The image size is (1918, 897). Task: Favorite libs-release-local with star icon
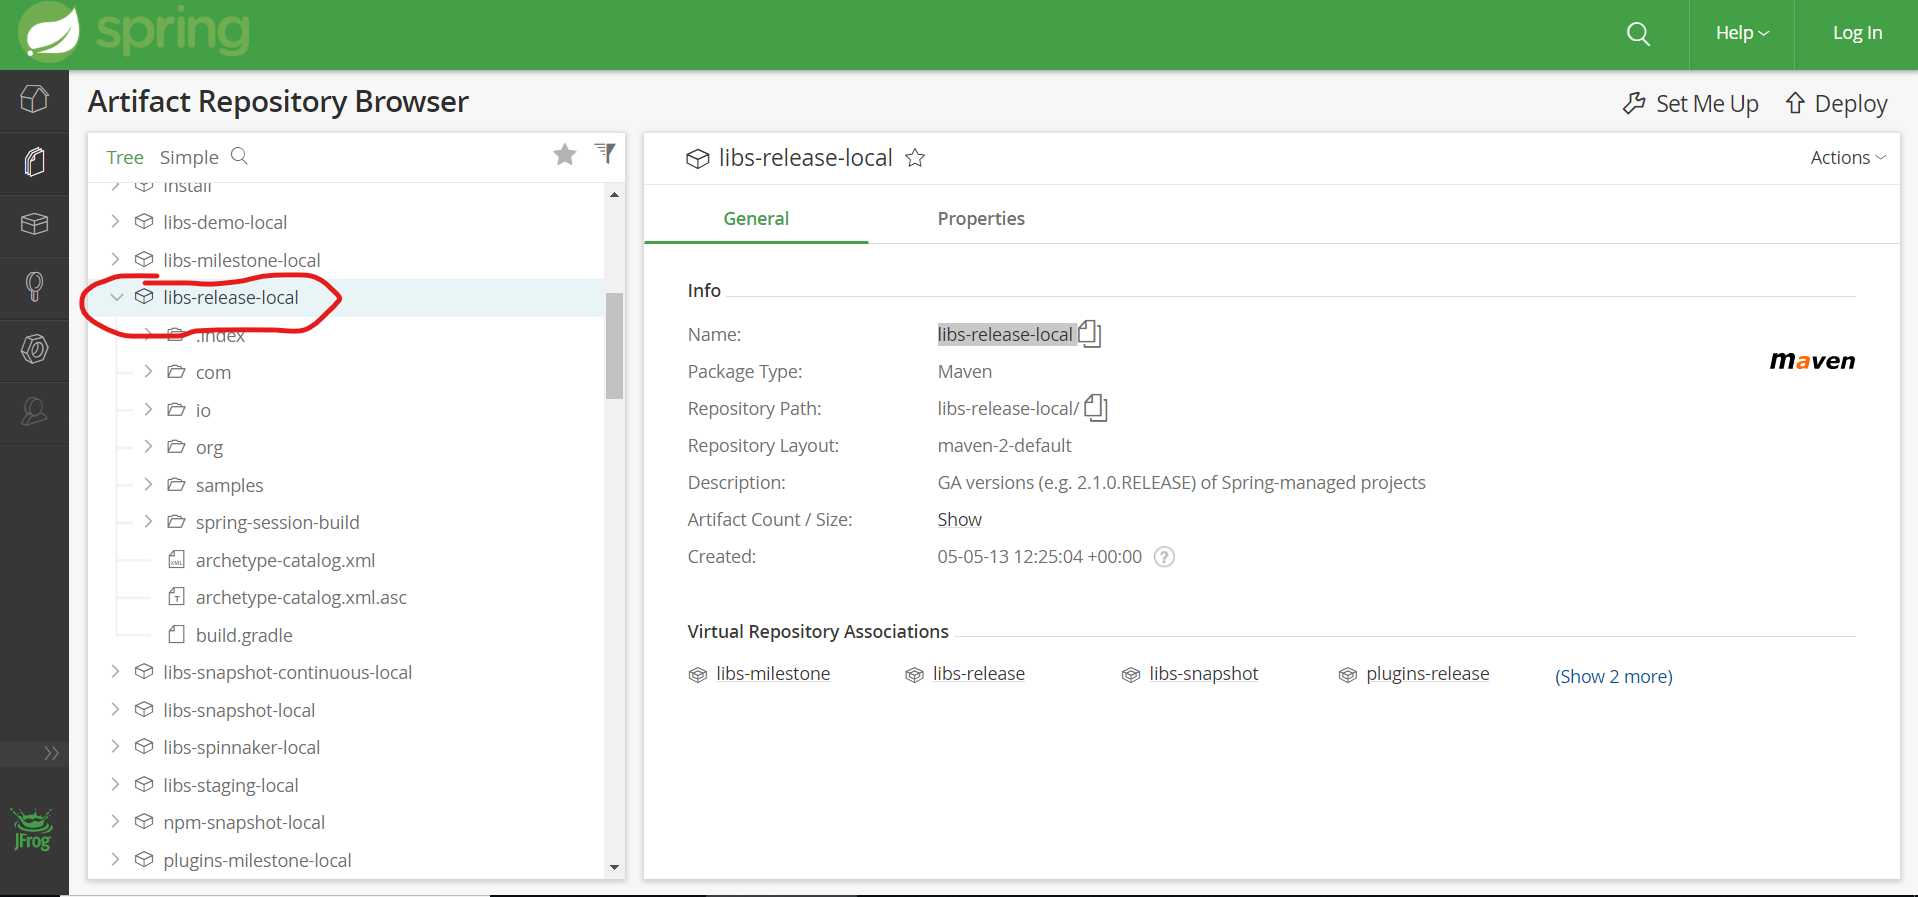click(915, 158)
